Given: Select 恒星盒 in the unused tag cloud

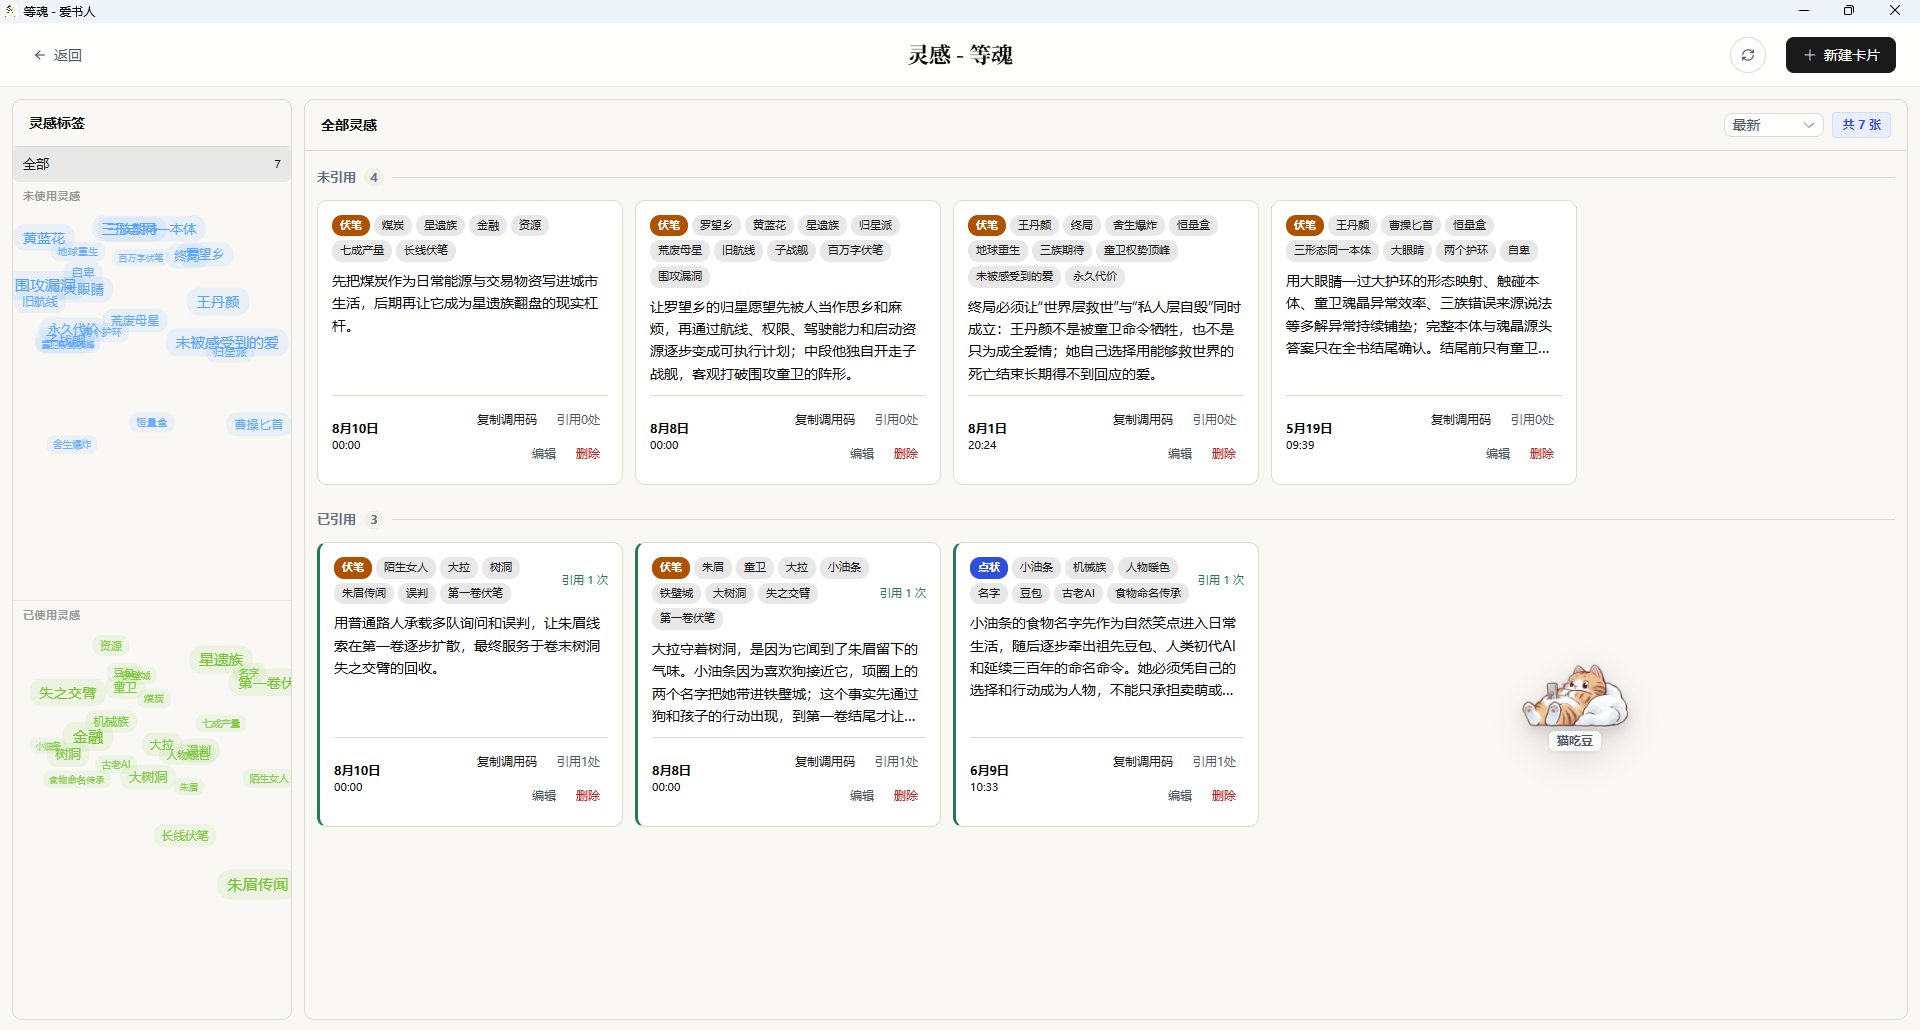Looking at the screenshot, I should click(x=152, y=423).
